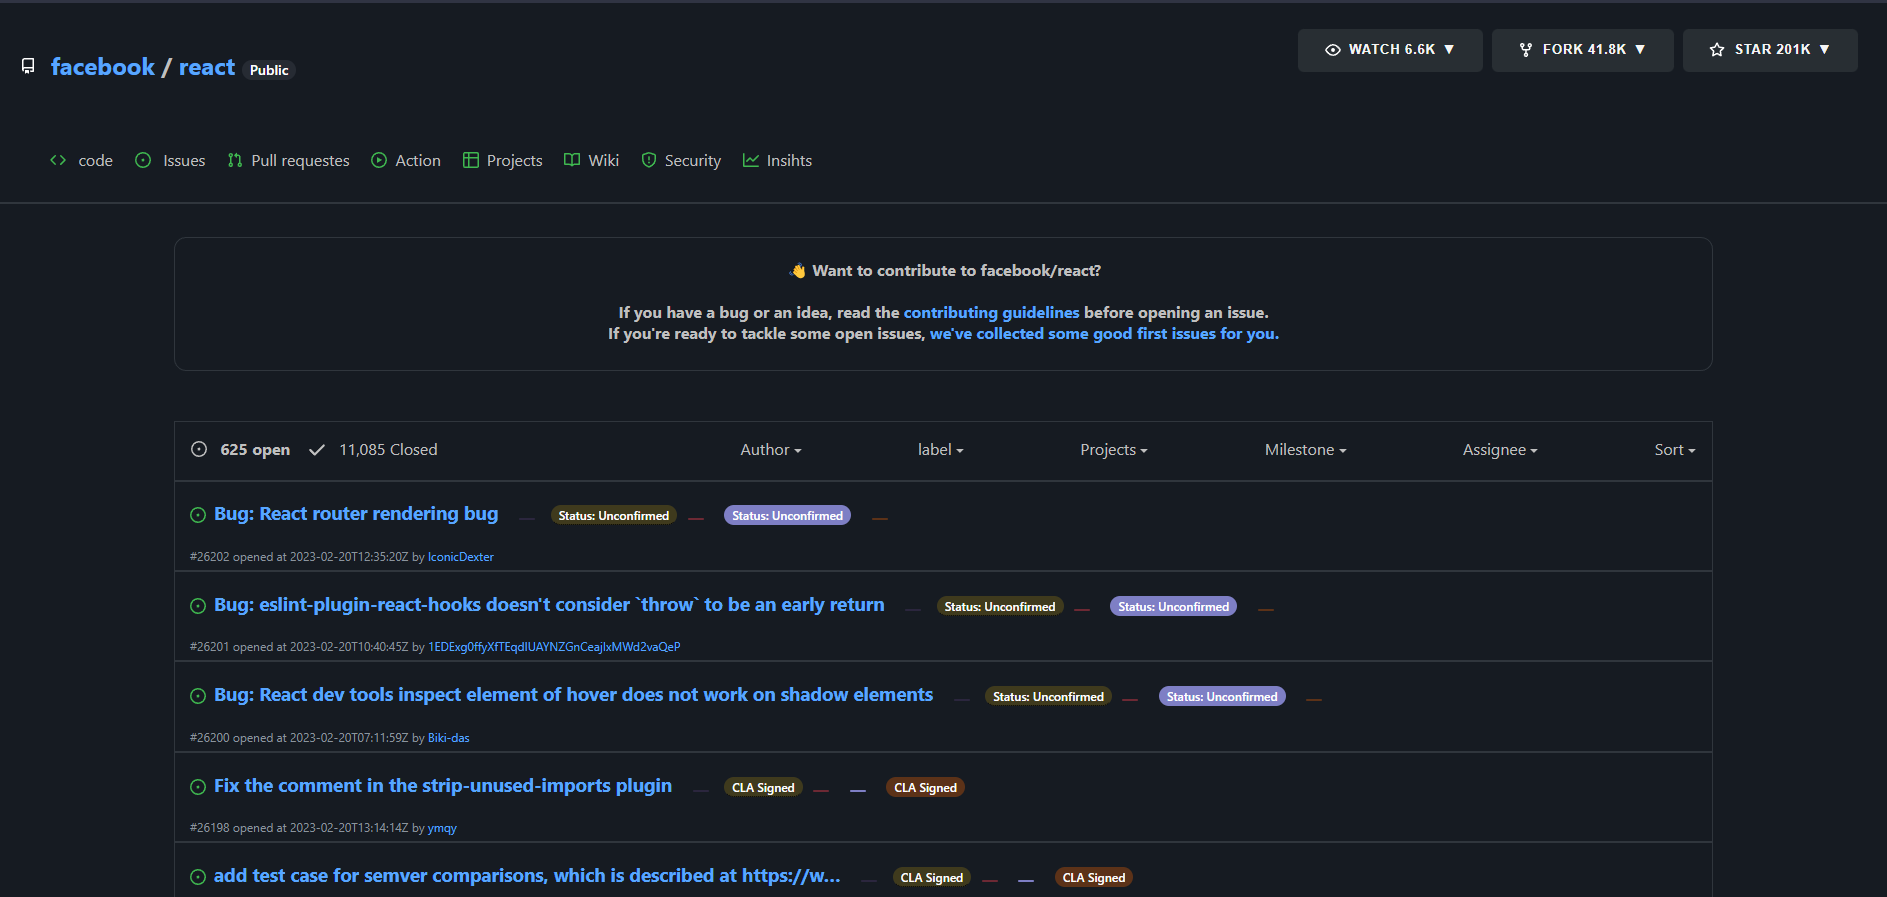Click the checkmark icon beside 11,085 Closed
This screenshot has width=1887, height=897.
pos(317,450)
